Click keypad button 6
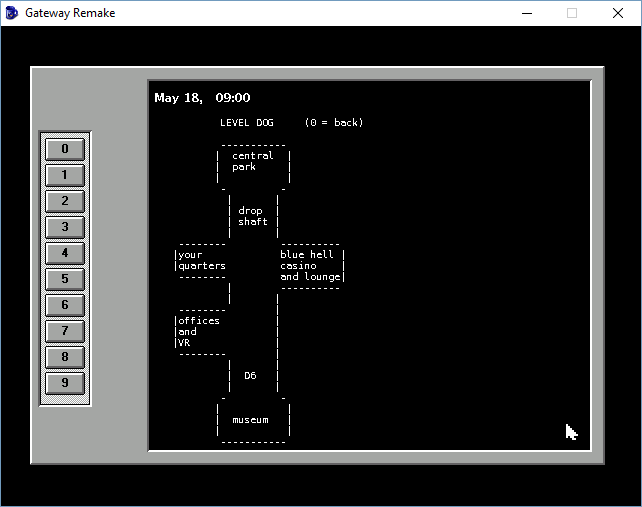 [65, 305]
